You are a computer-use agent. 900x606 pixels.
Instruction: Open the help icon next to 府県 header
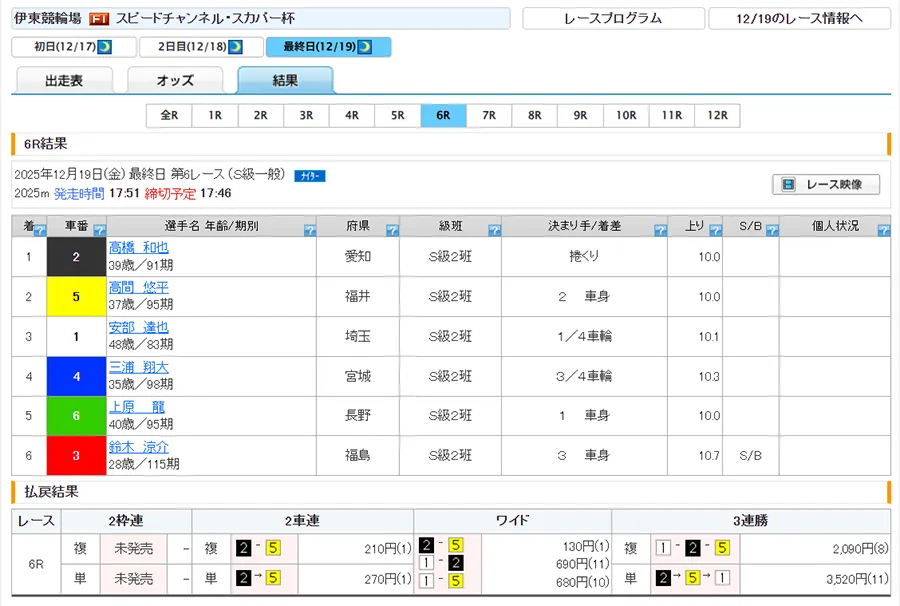point(392,230)
